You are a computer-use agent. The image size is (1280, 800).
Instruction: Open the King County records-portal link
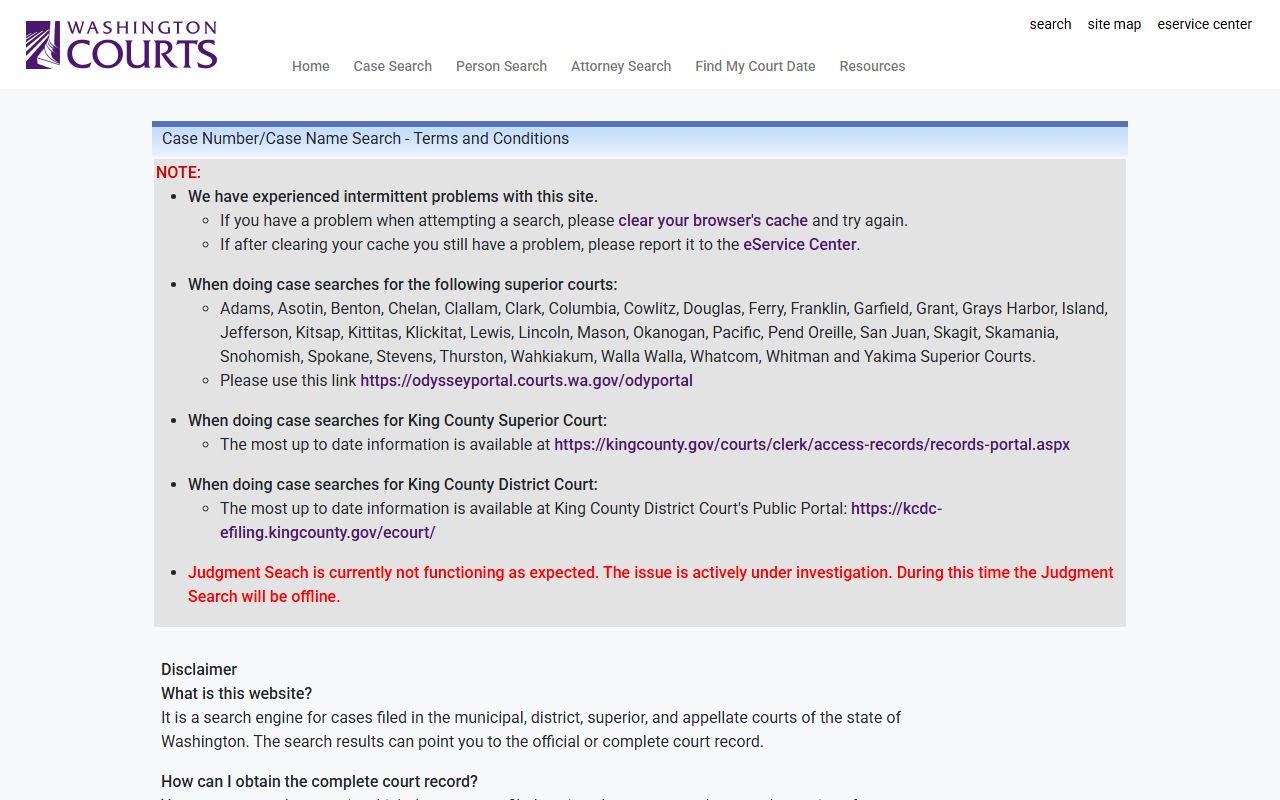coord(812,444)
